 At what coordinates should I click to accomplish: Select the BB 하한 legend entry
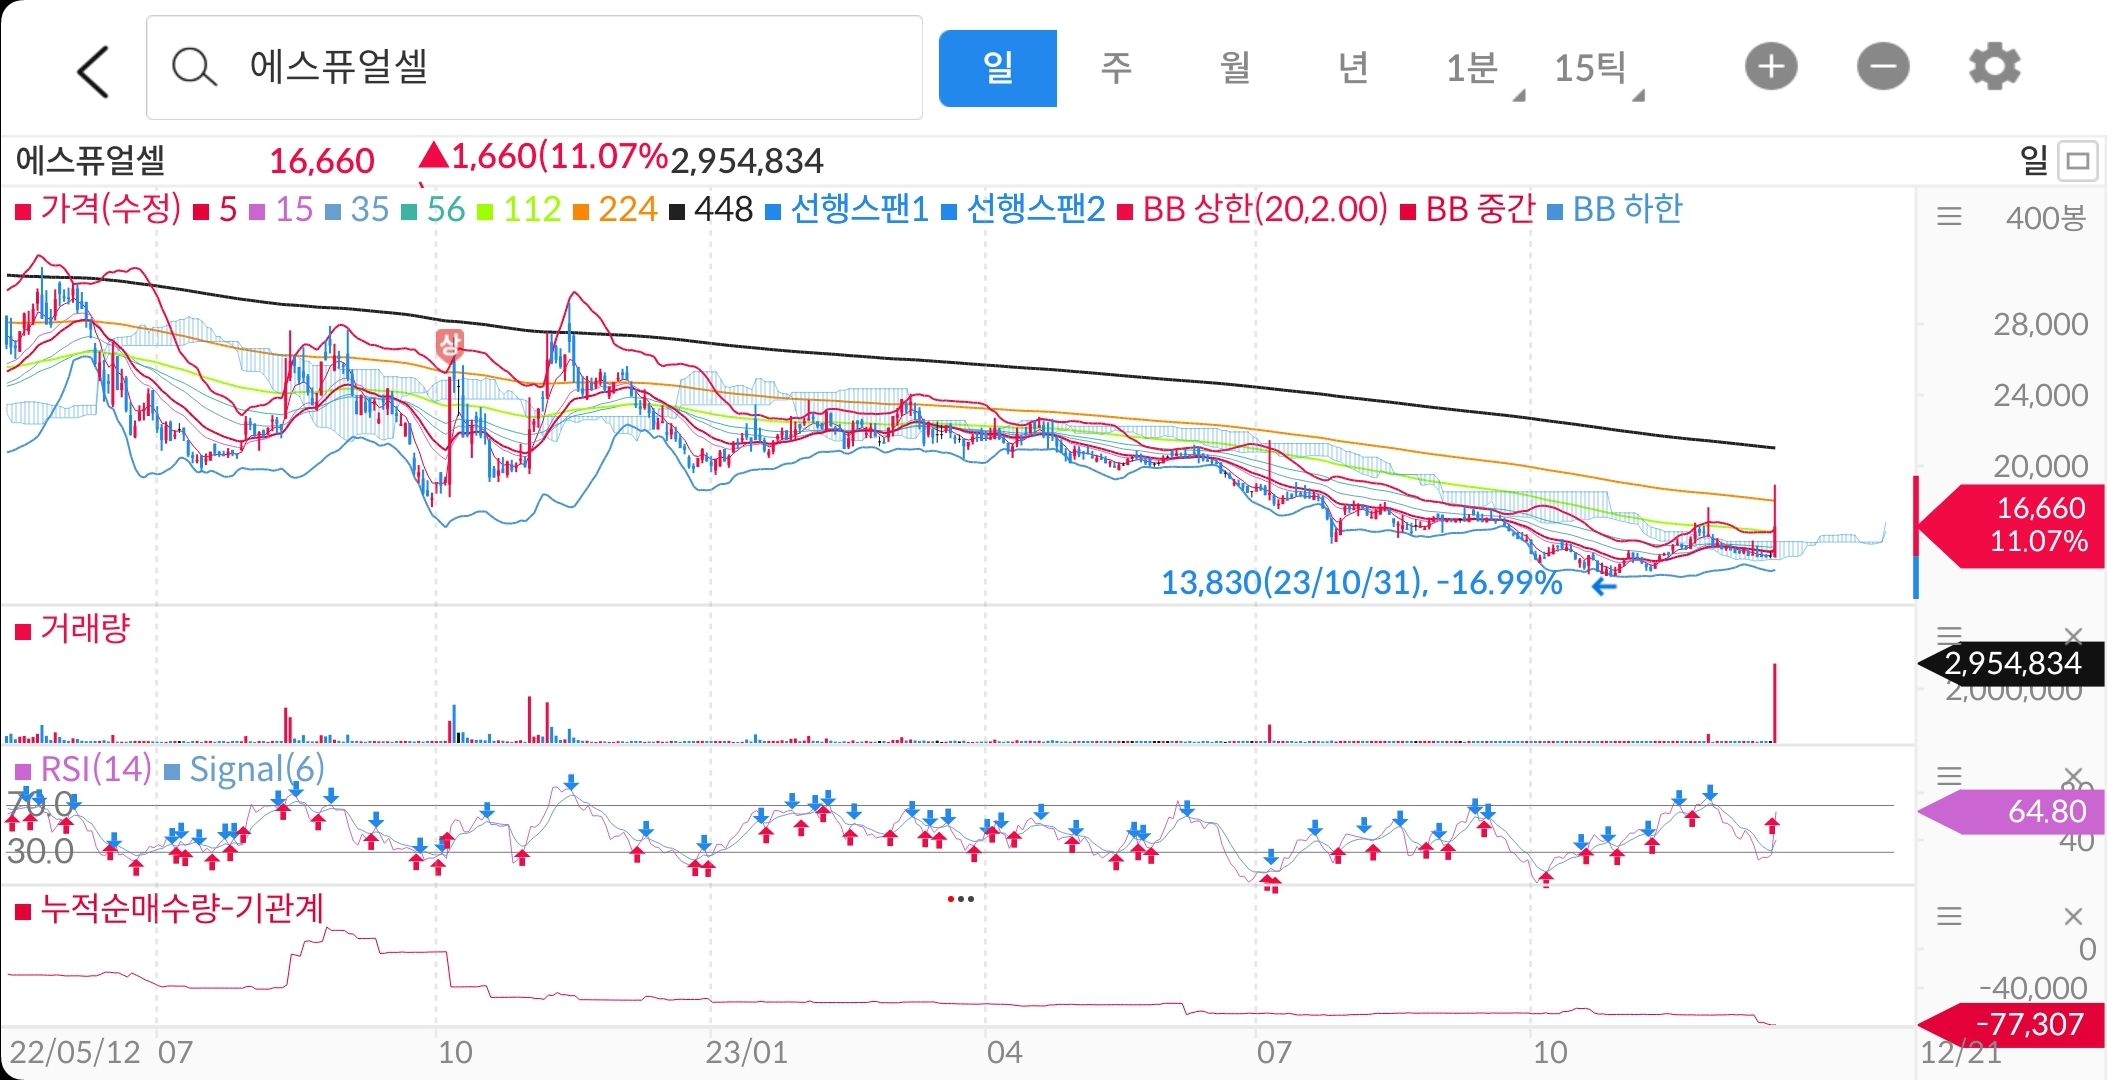coord(1615,209)
